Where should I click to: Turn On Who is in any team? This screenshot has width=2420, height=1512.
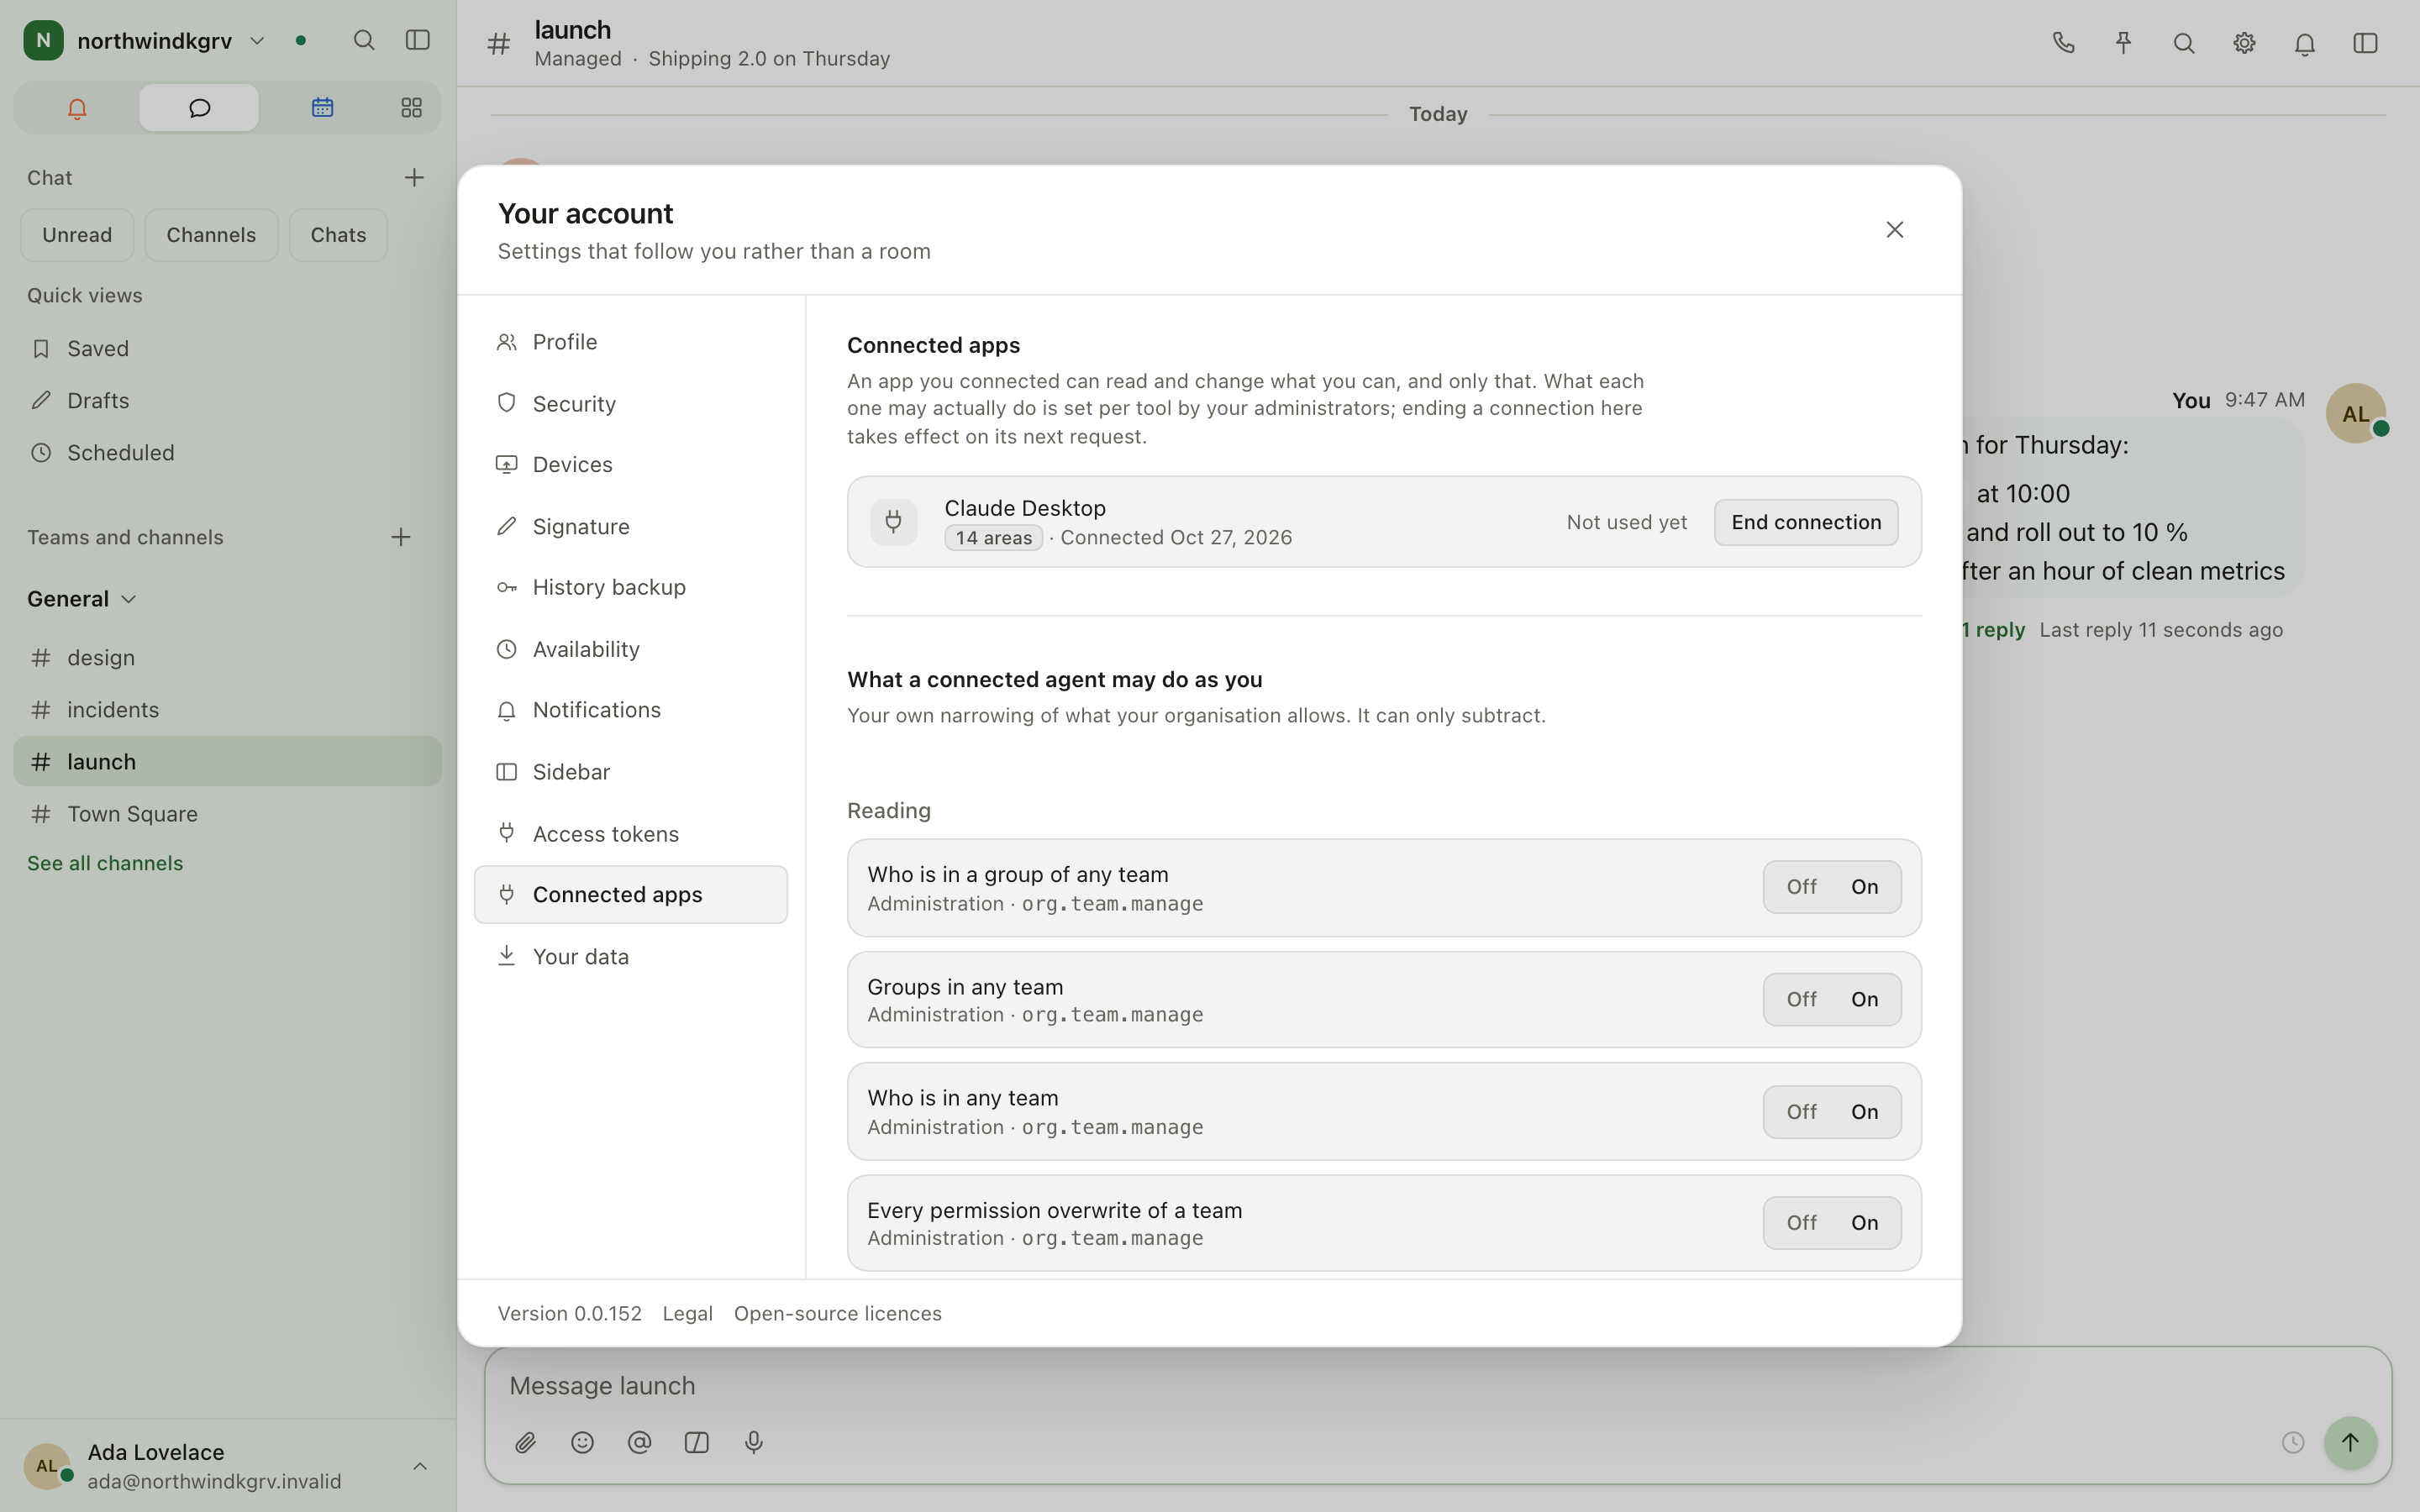point(1864,1112)
